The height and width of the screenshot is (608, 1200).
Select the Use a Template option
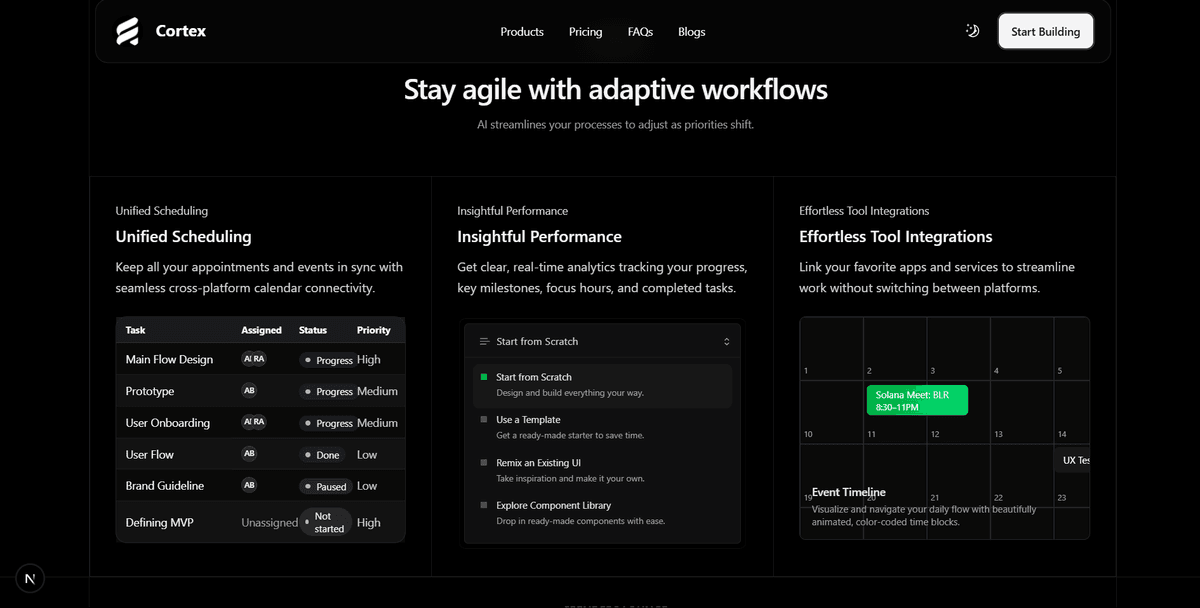602,428
